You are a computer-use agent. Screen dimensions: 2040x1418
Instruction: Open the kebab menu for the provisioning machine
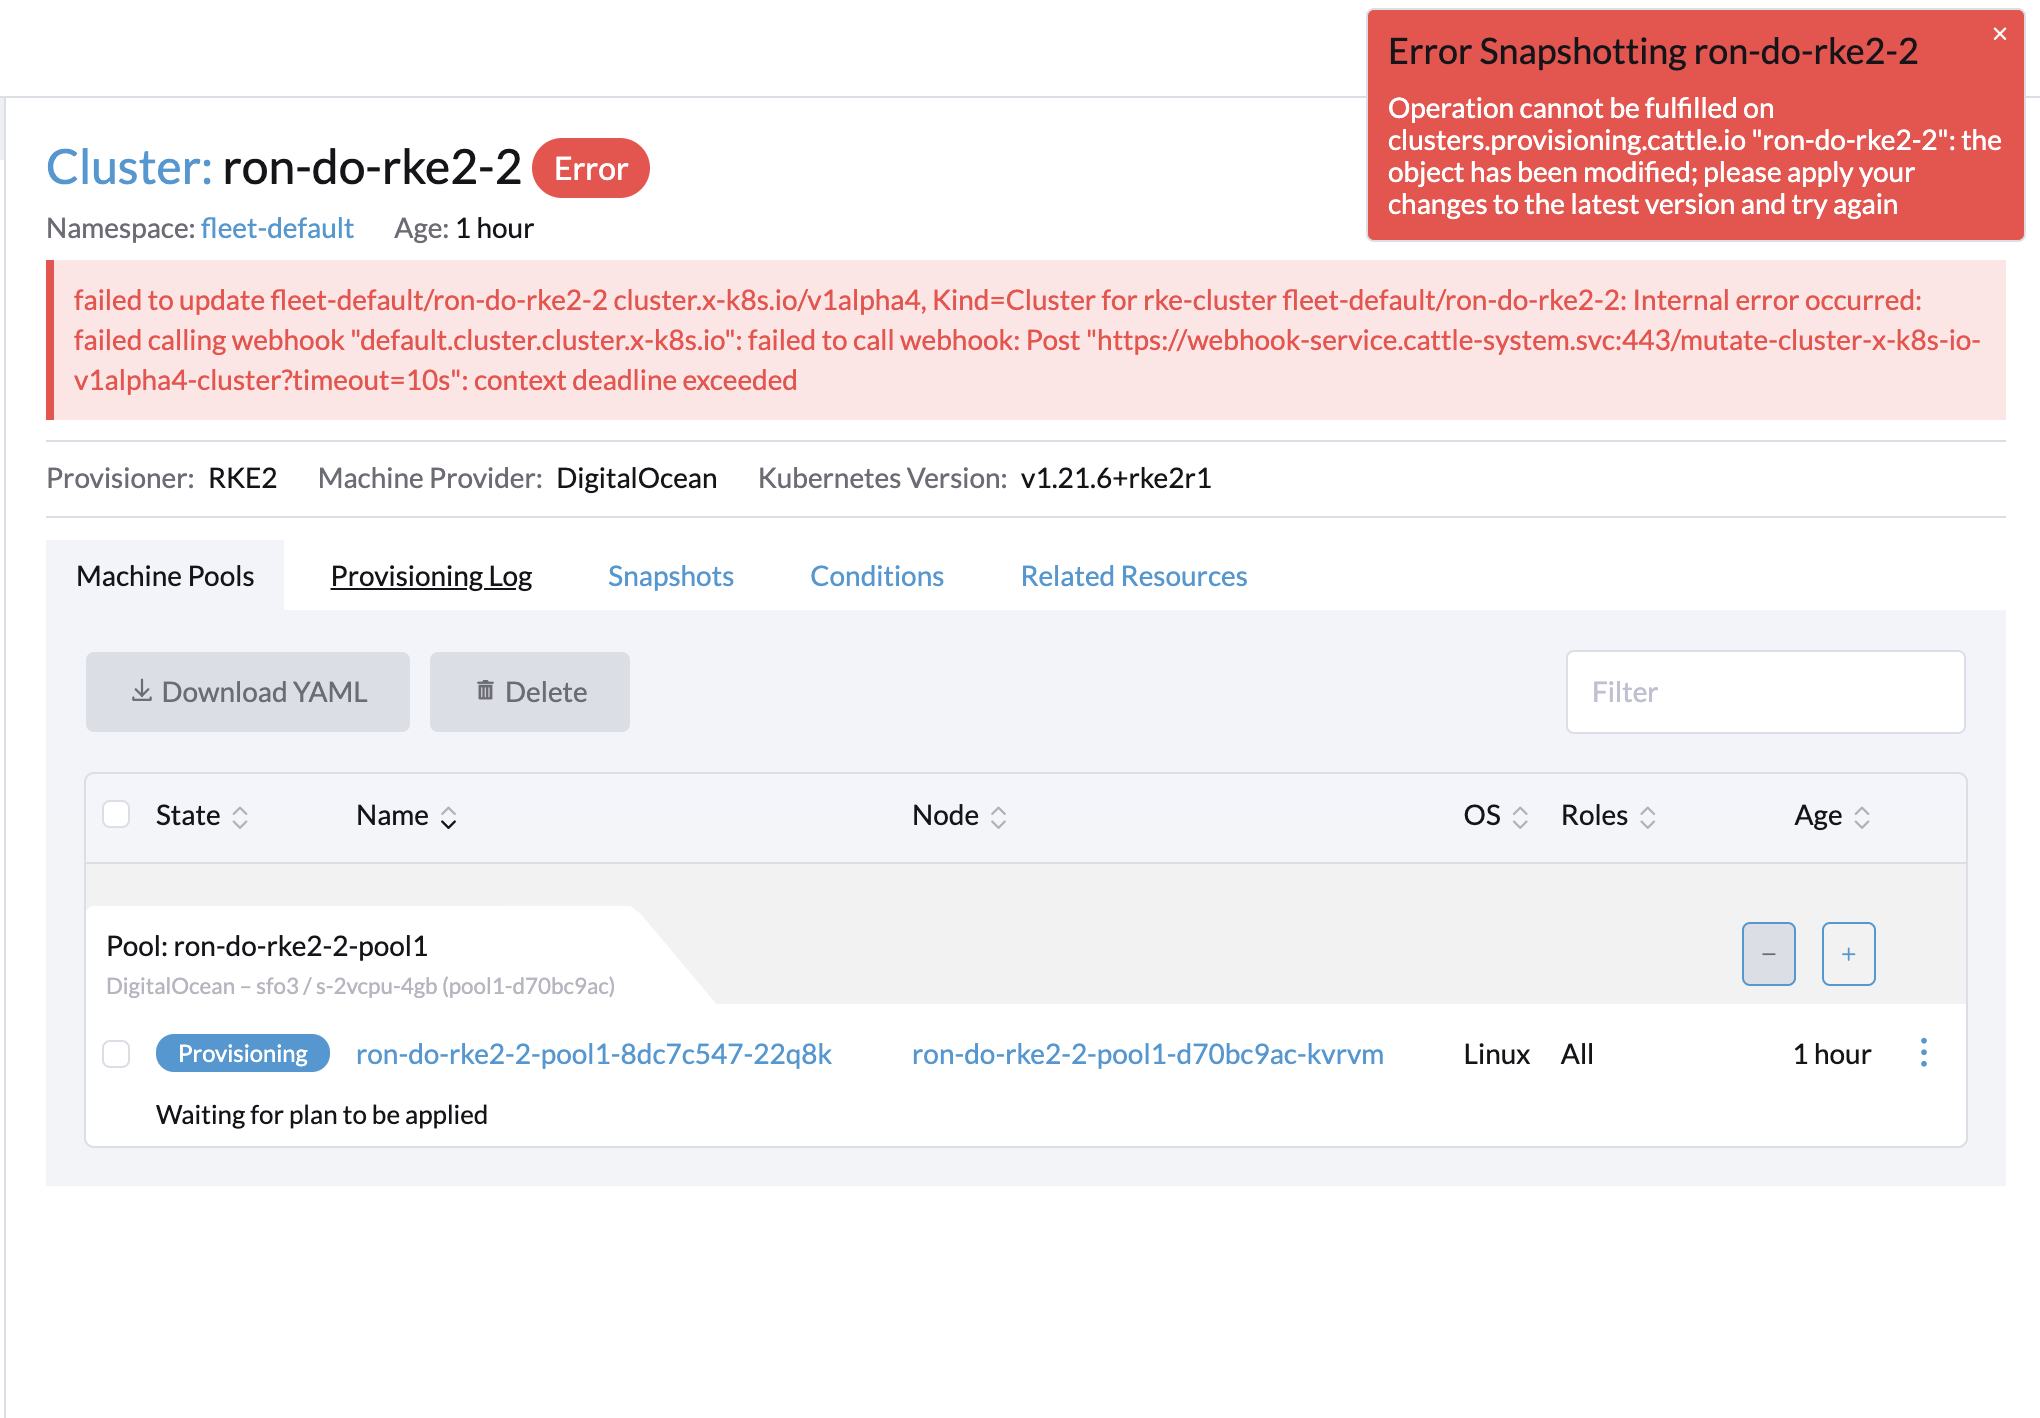point(1923,1053)
